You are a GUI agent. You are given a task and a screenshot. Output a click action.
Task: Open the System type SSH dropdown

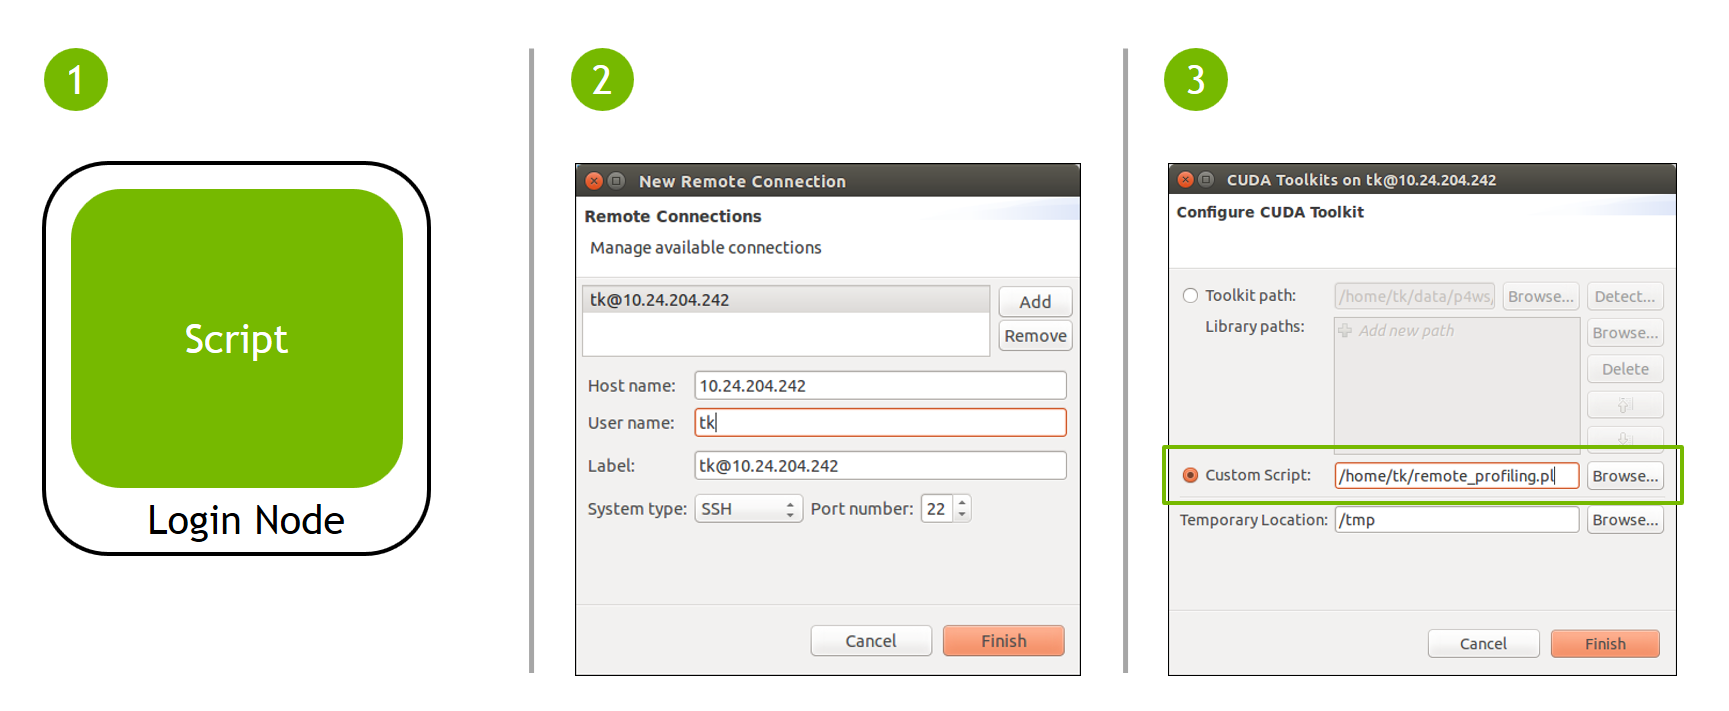coord(748,509)
